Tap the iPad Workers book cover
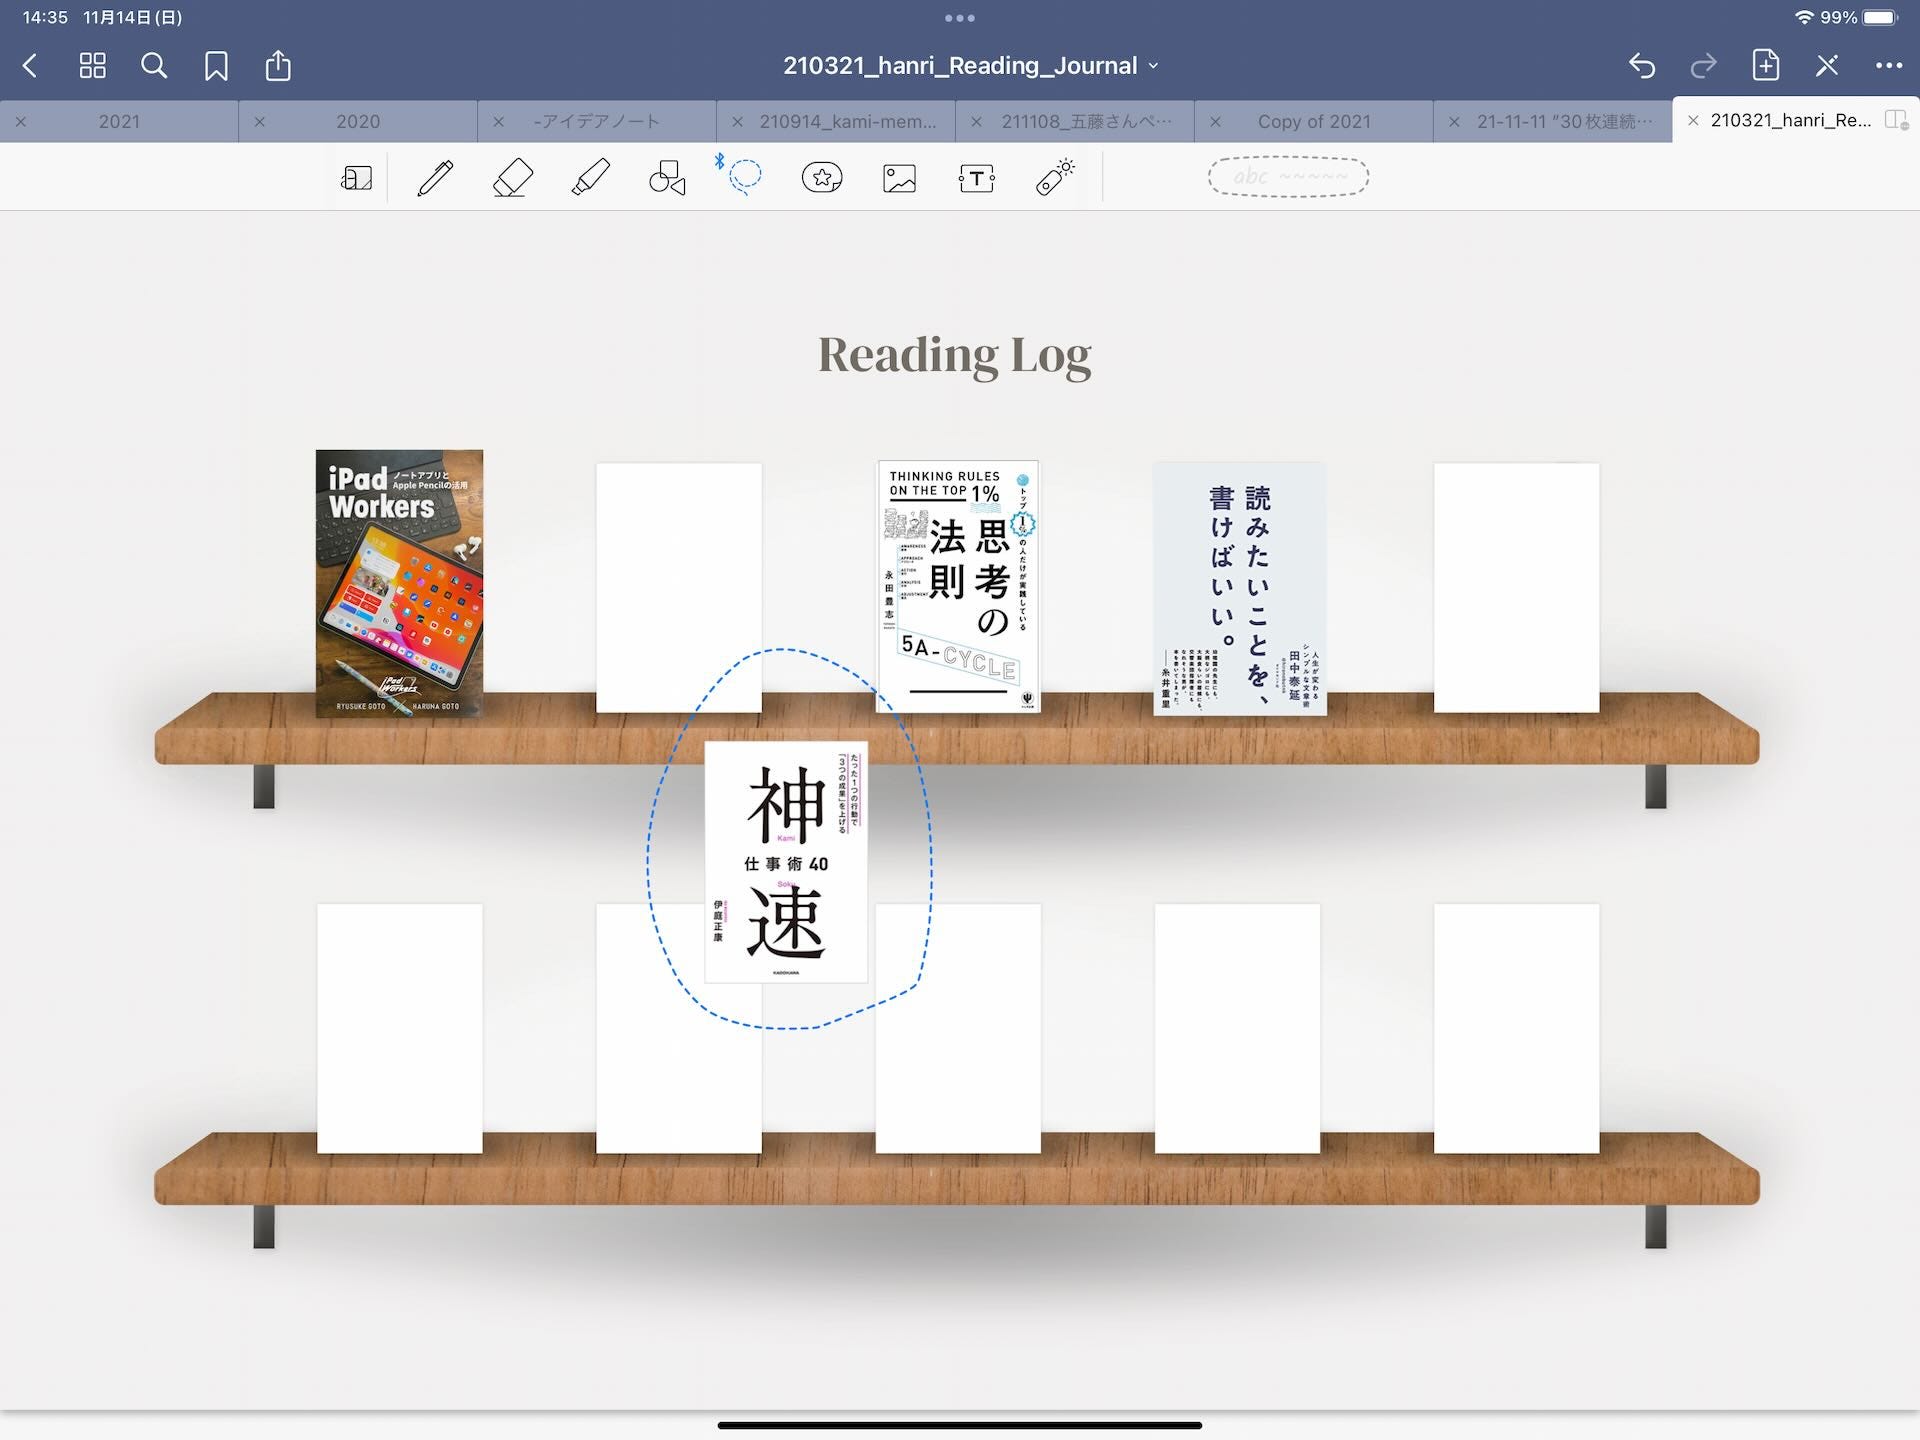The image size is (1920, 1440). pyautogui.click(x=399, y=583)
